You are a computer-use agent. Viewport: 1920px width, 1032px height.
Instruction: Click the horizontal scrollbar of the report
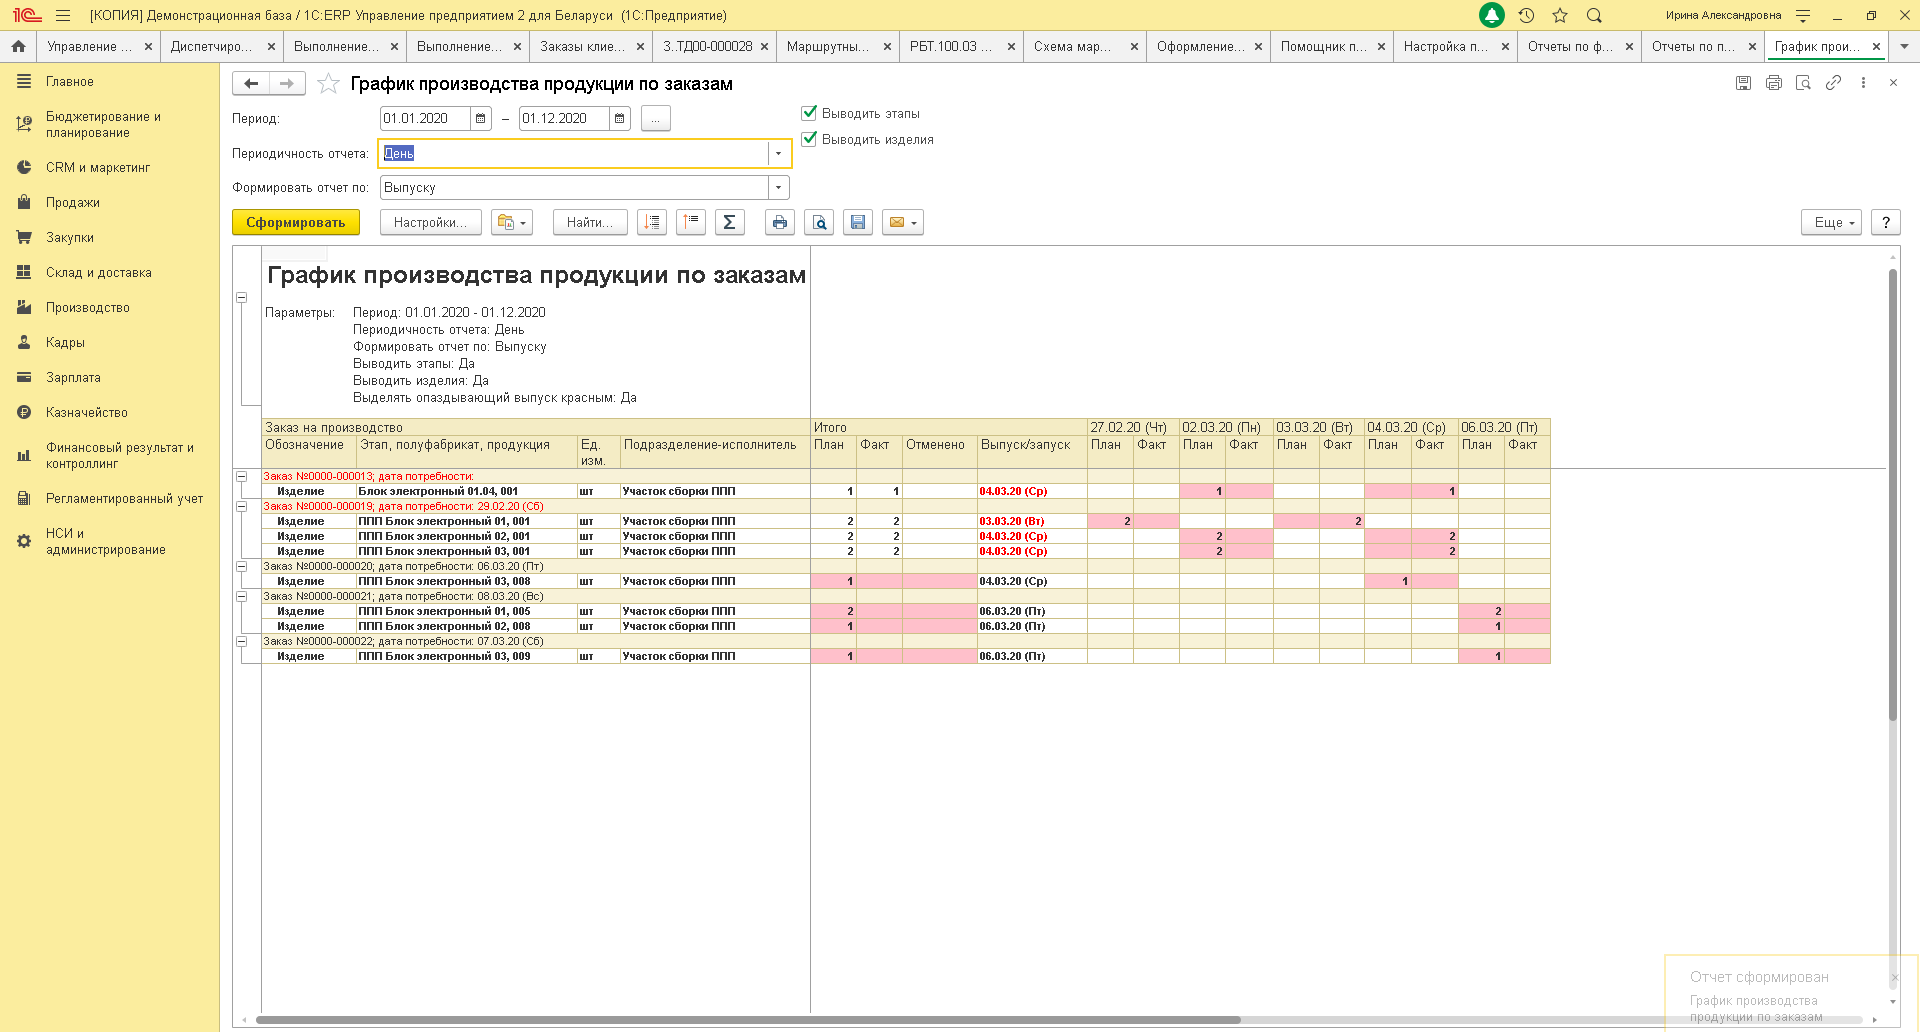748,1020
